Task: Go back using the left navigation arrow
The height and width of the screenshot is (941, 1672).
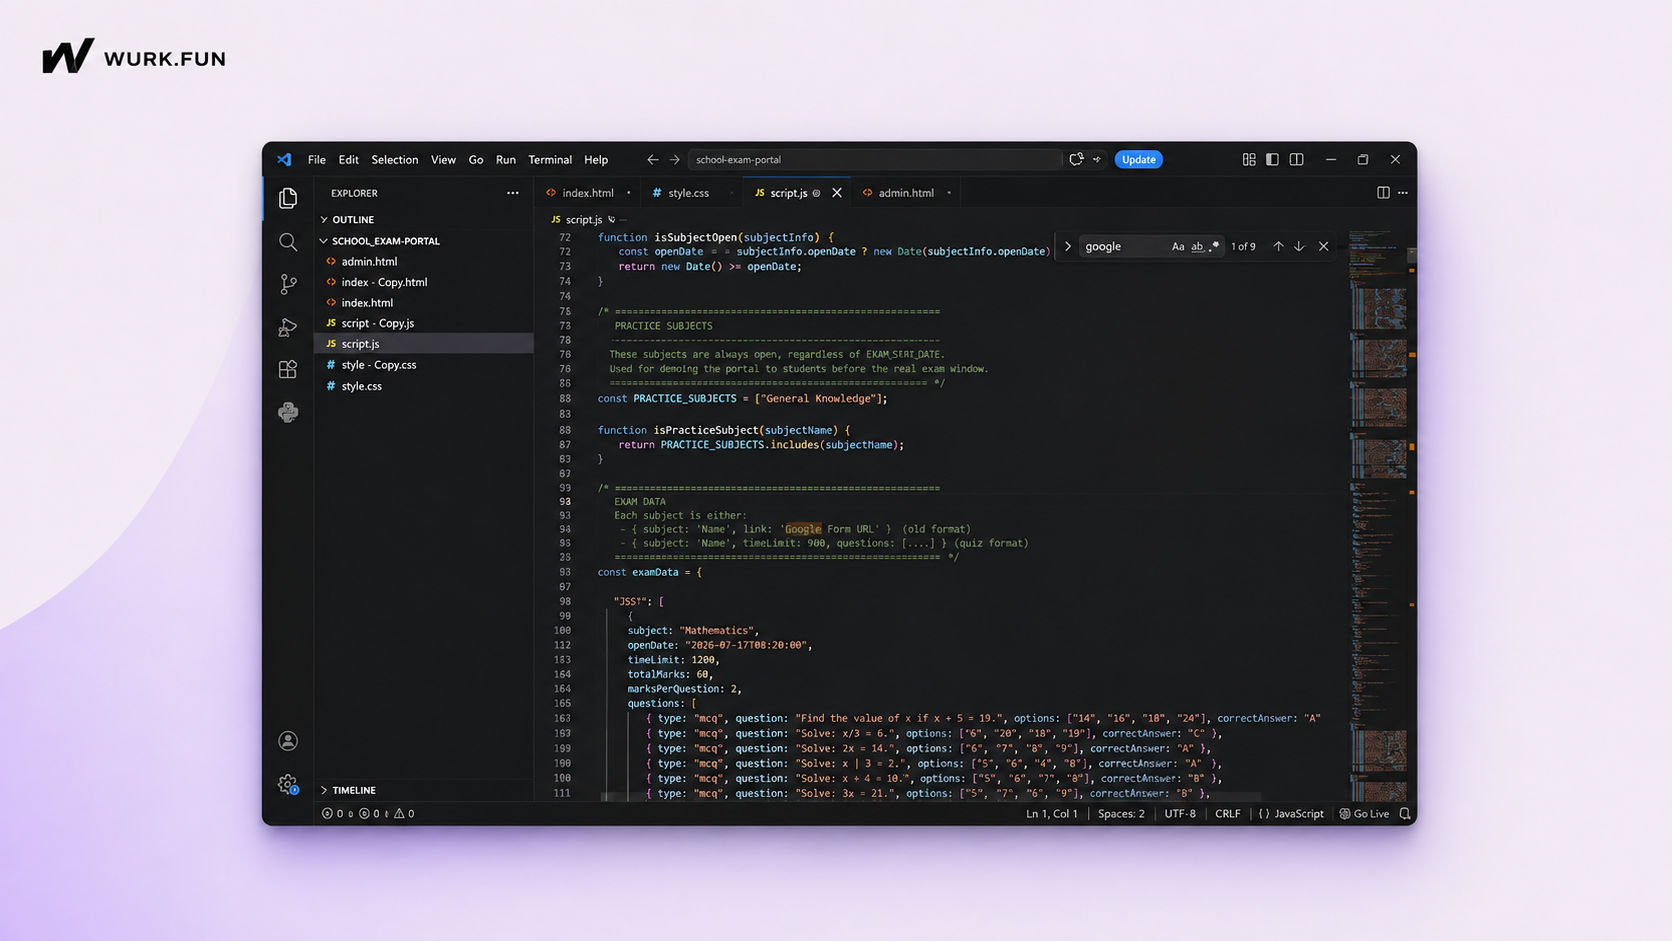Action: coord(652,160)
